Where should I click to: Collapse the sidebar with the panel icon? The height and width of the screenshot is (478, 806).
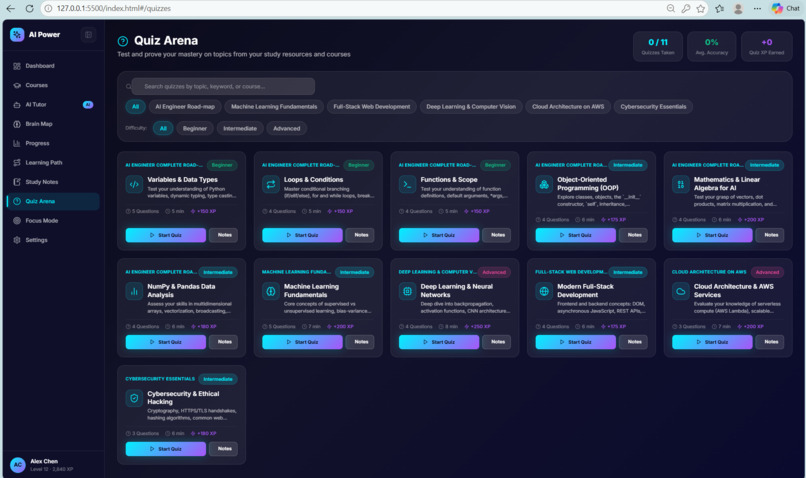tap(88, 34)
